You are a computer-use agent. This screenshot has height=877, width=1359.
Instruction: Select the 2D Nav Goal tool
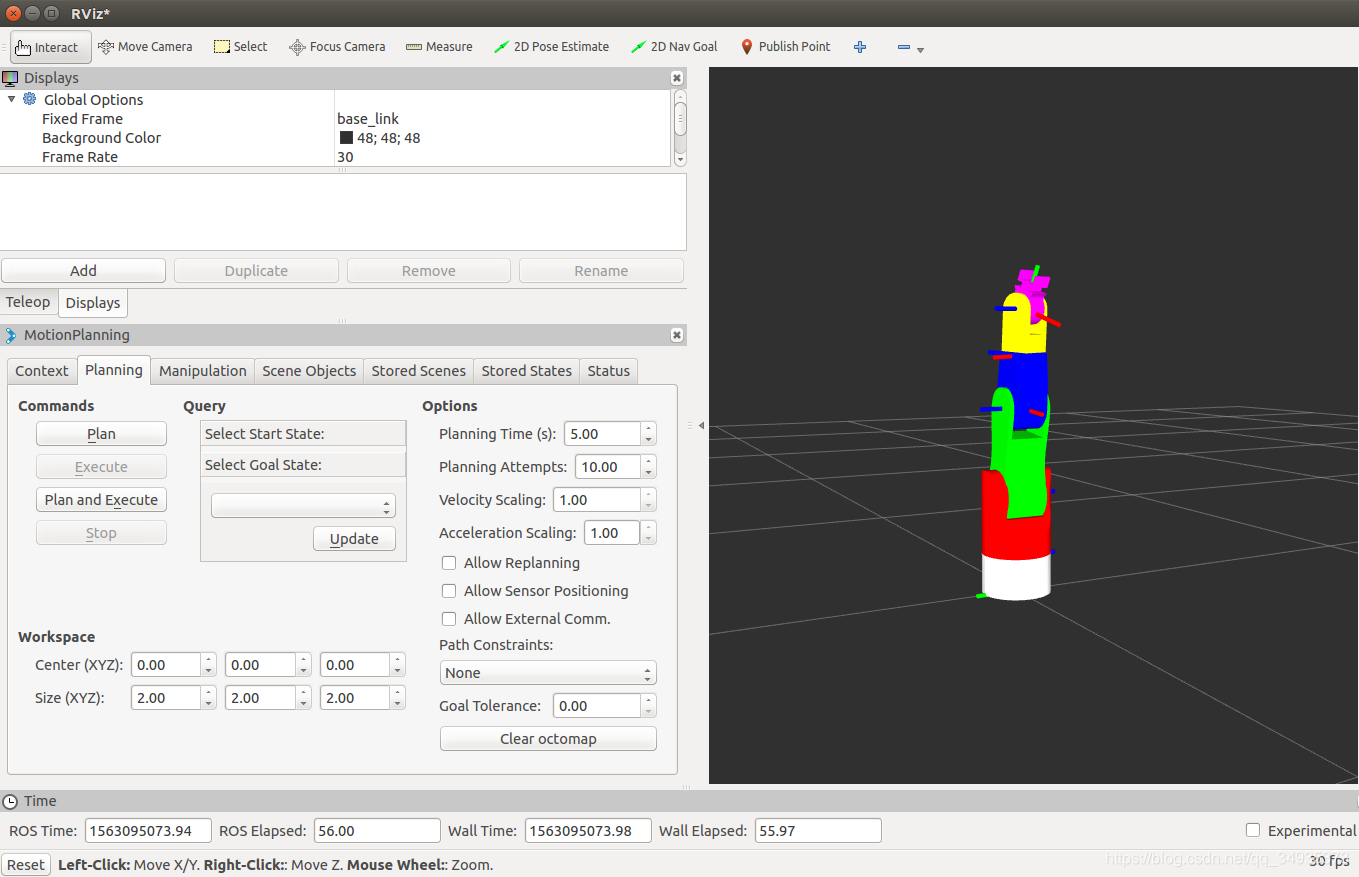point(674,47)
